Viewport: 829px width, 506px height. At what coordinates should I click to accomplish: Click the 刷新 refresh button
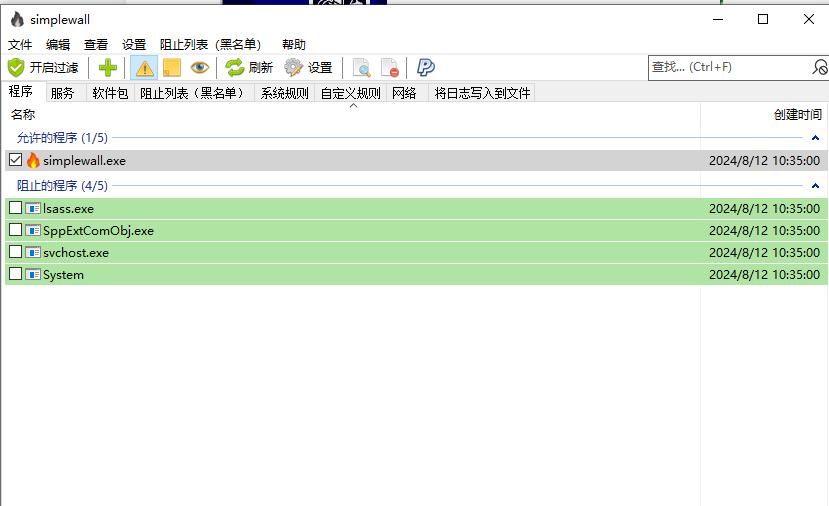(x=249, y=68)
